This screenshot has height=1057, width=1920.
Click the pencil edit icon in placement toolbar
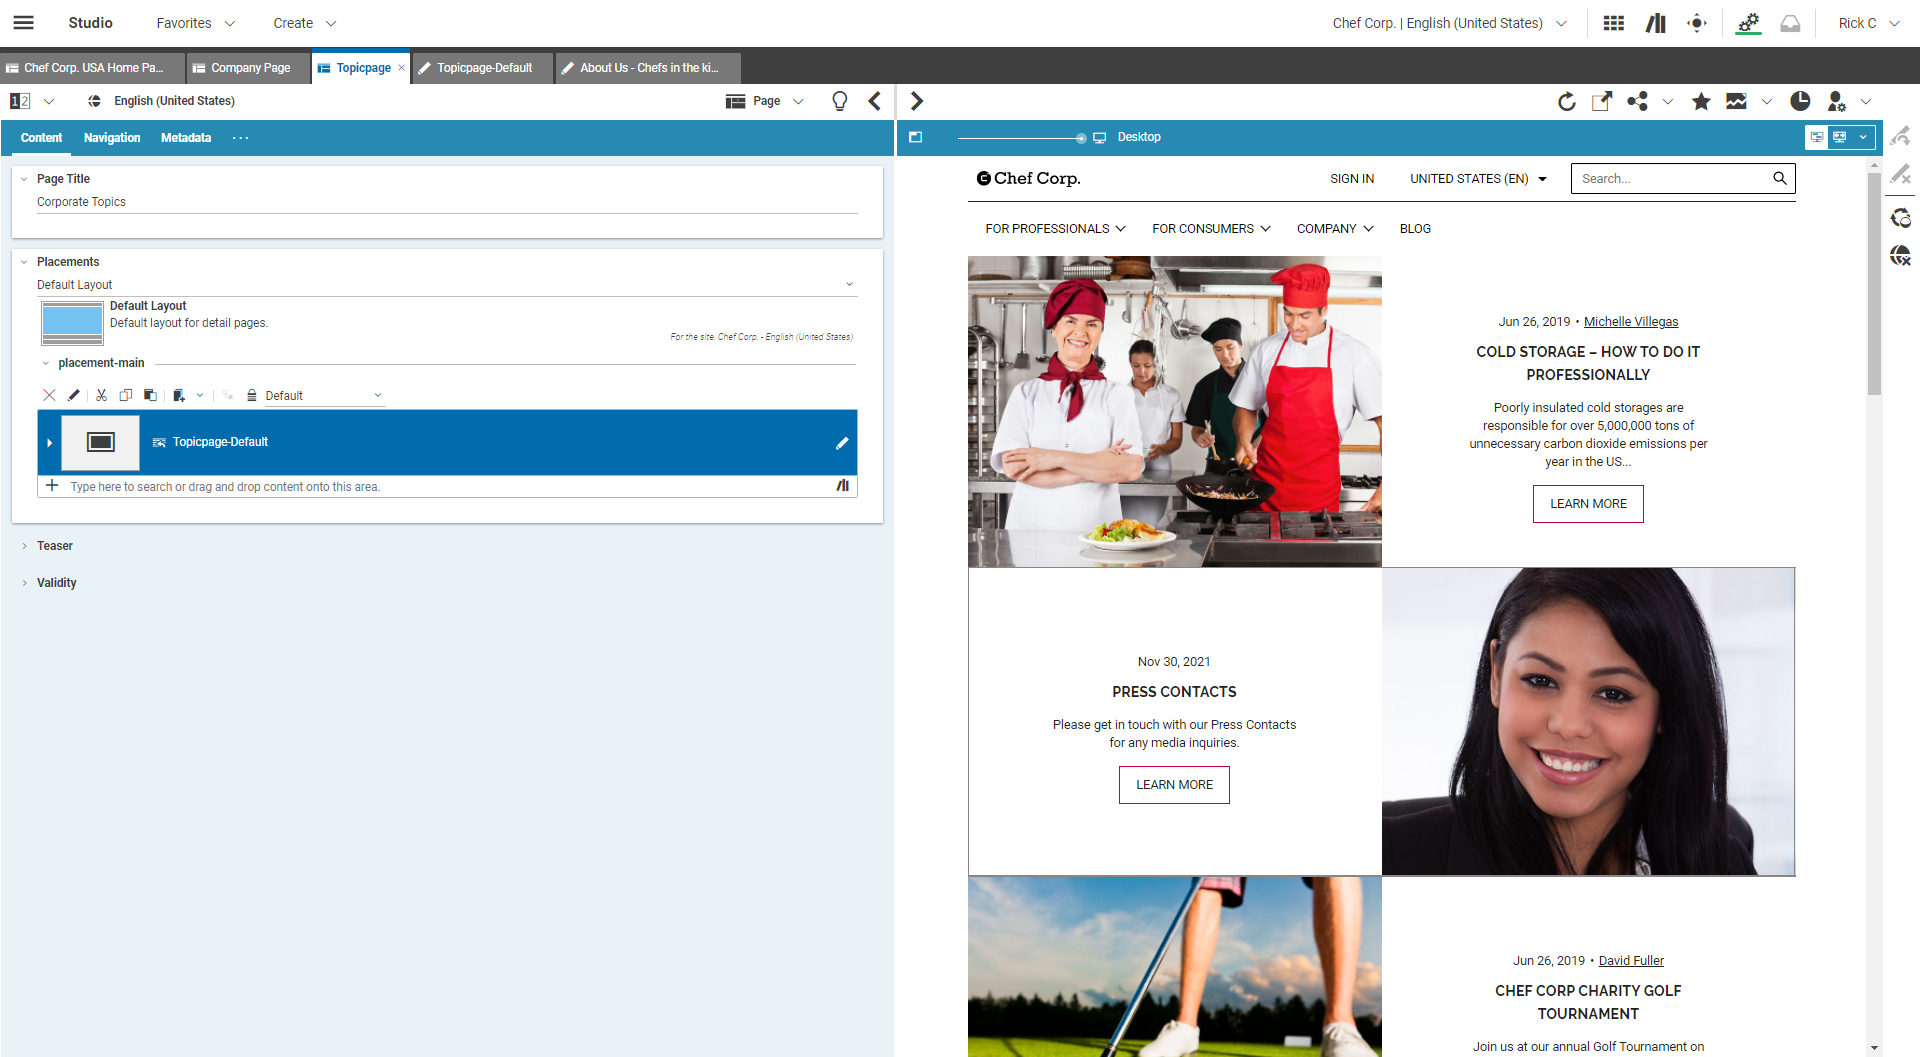73,395
